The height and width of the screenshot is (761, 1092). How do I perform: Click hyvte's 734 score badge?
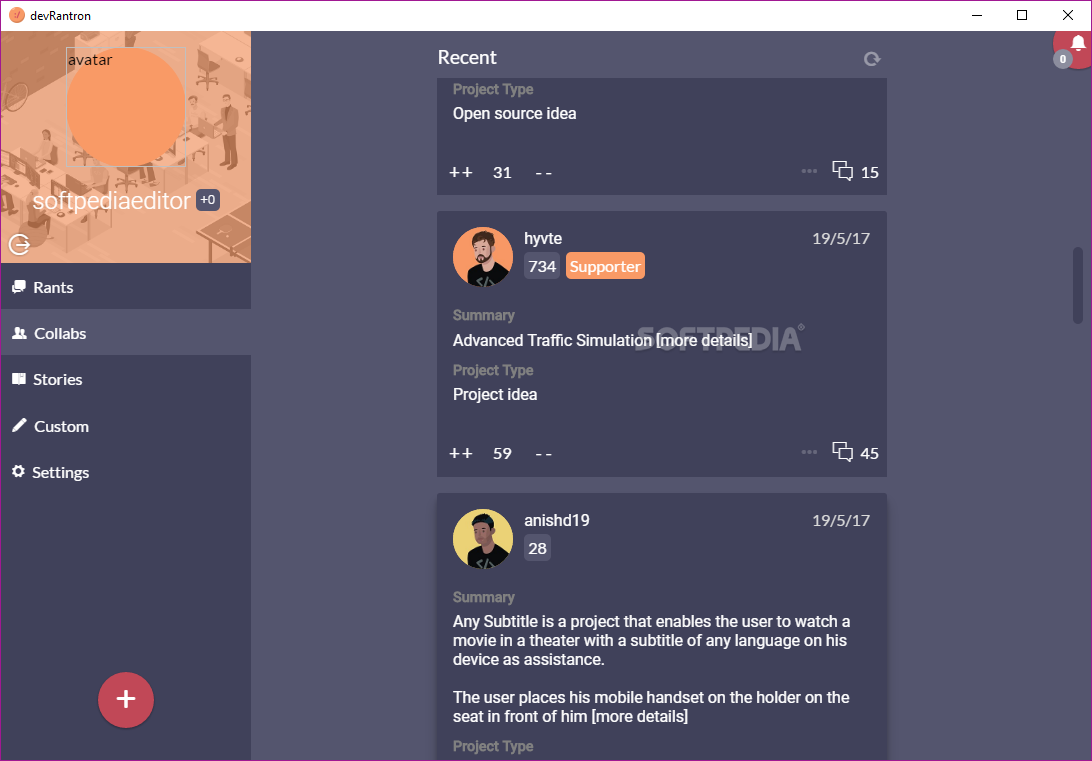pos(542,266)
